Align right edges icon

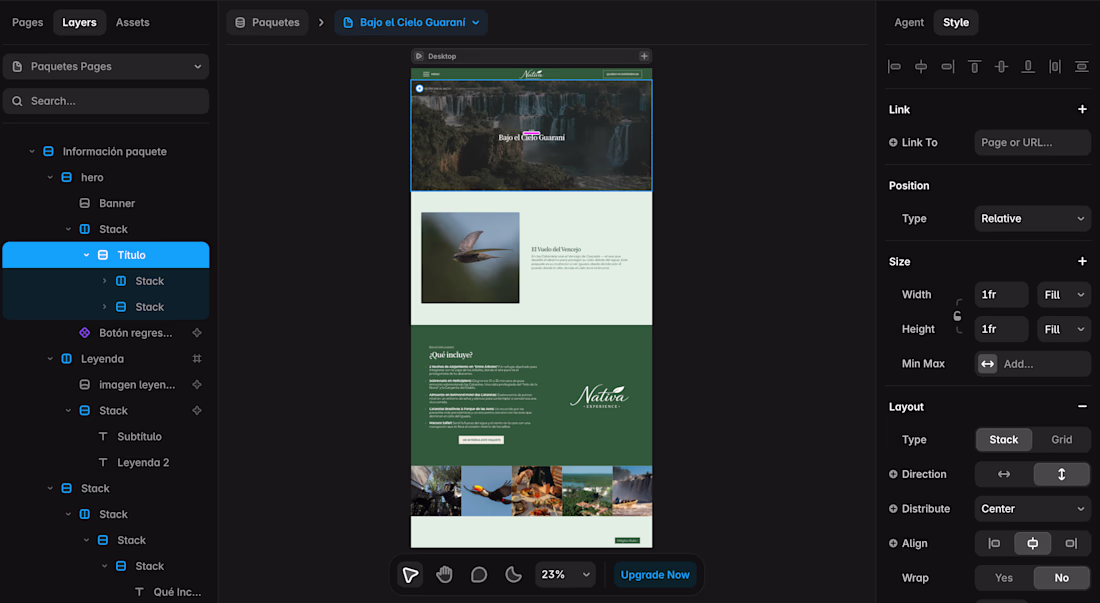[948, 67]
